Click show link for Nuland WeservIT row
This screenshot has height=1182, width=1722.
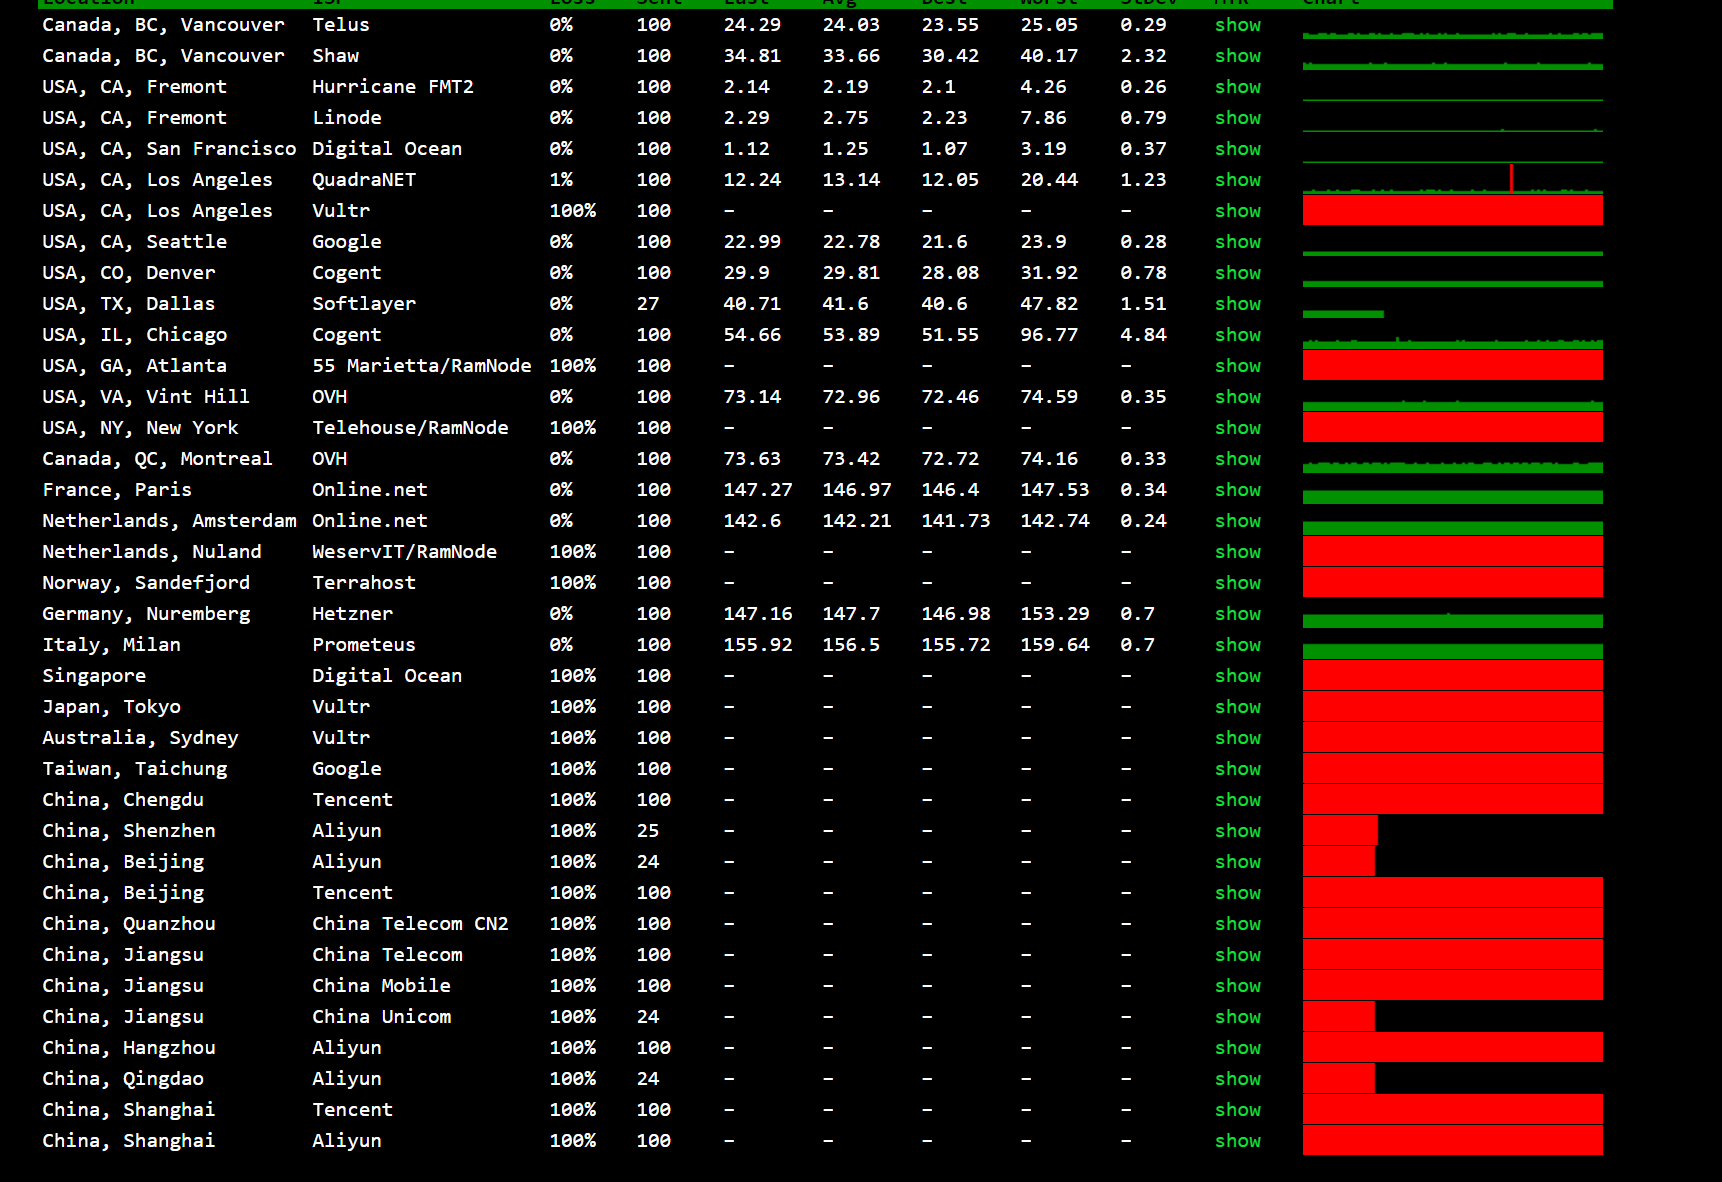tap(1237, 552)
